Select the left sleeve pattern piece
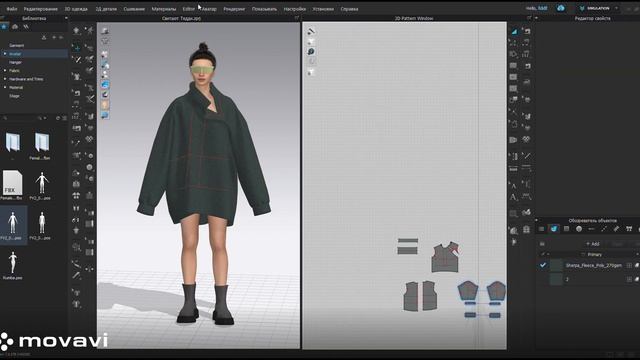Image resolution: width=640 pixels, height=360 pixels. point(468,291)
